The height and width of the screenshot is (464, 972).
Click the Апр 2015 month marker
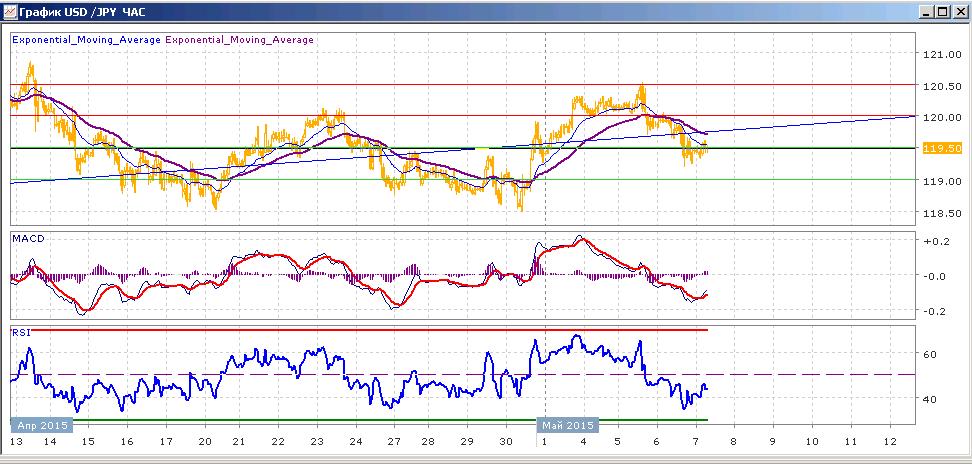click(42, 426)
